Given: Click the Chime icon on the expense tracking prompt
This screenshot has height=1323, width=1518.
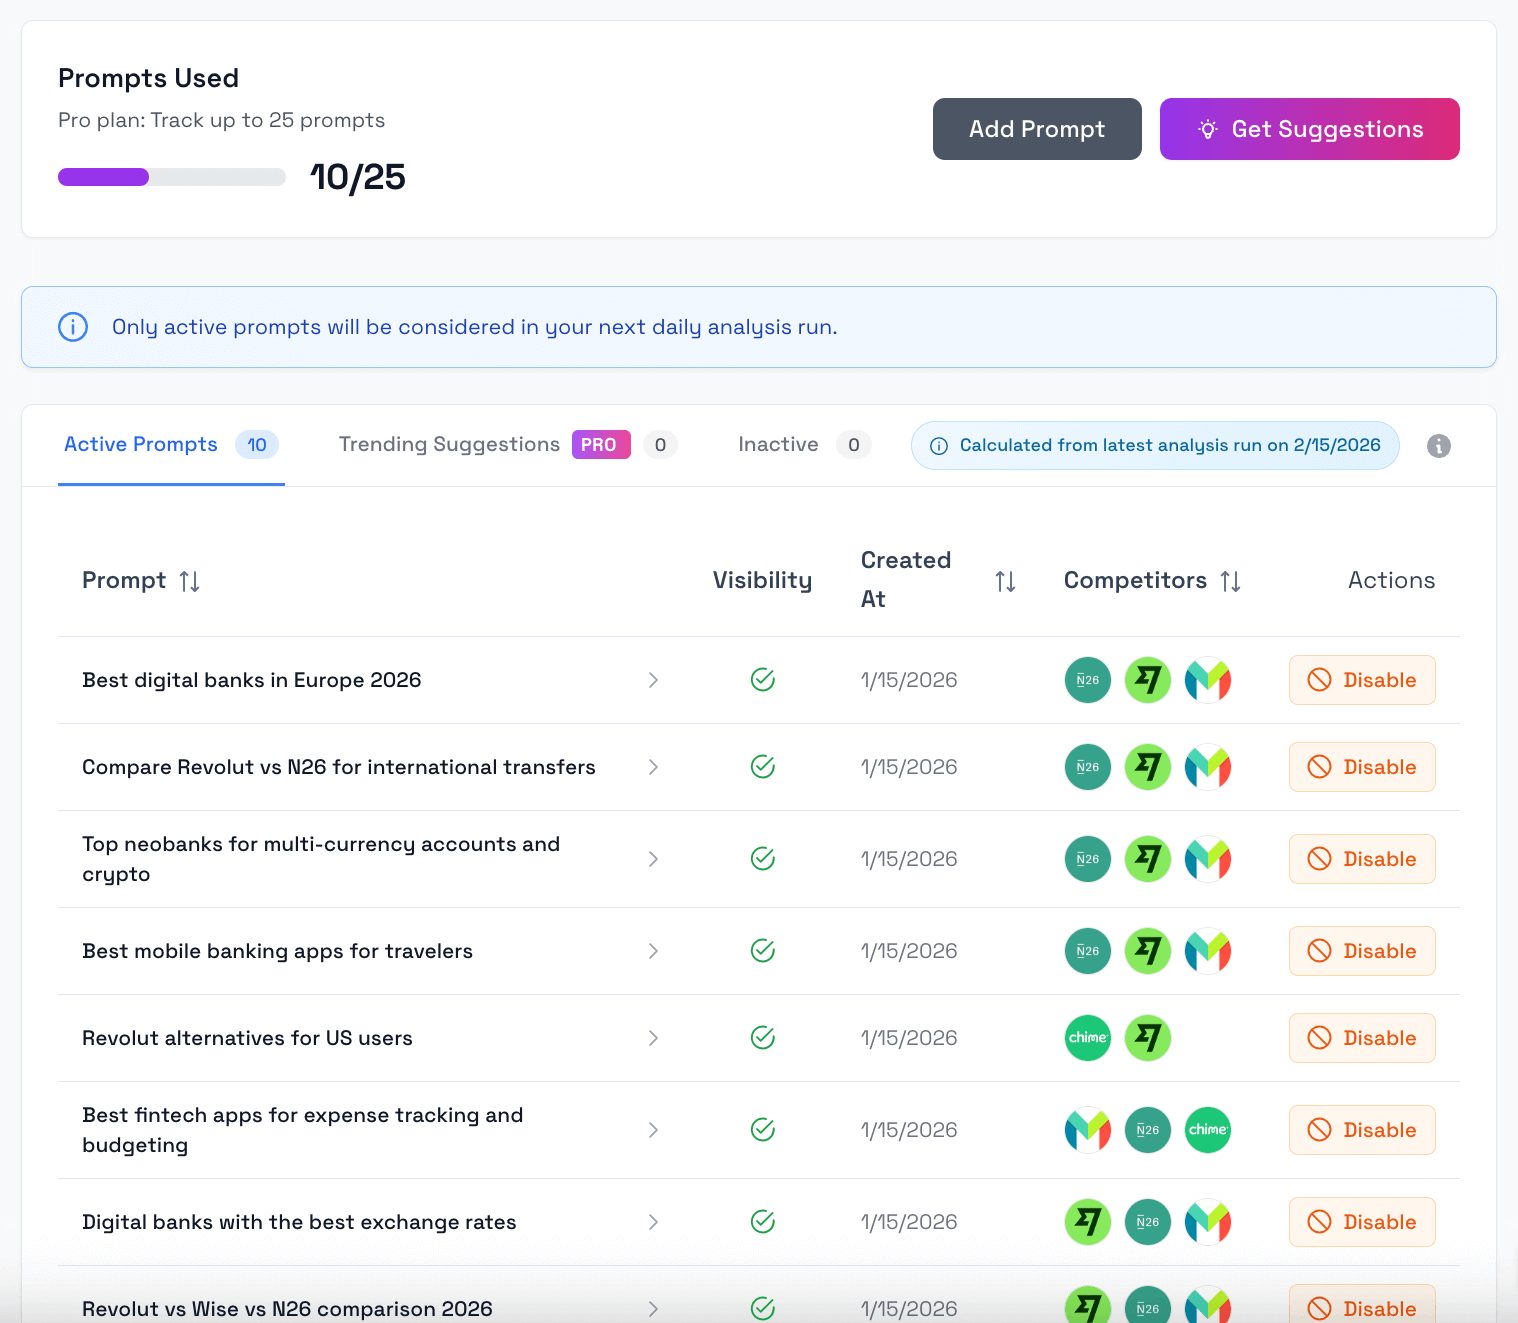Looking at the screenshot, I should 1207,1130.
